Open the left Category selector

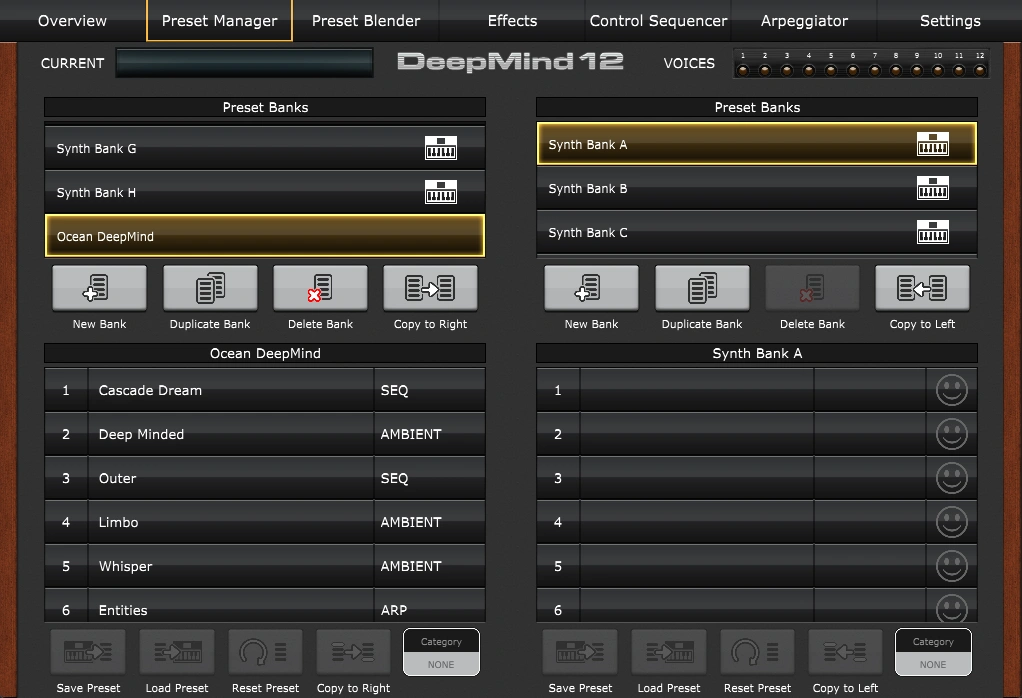point(441,653)
